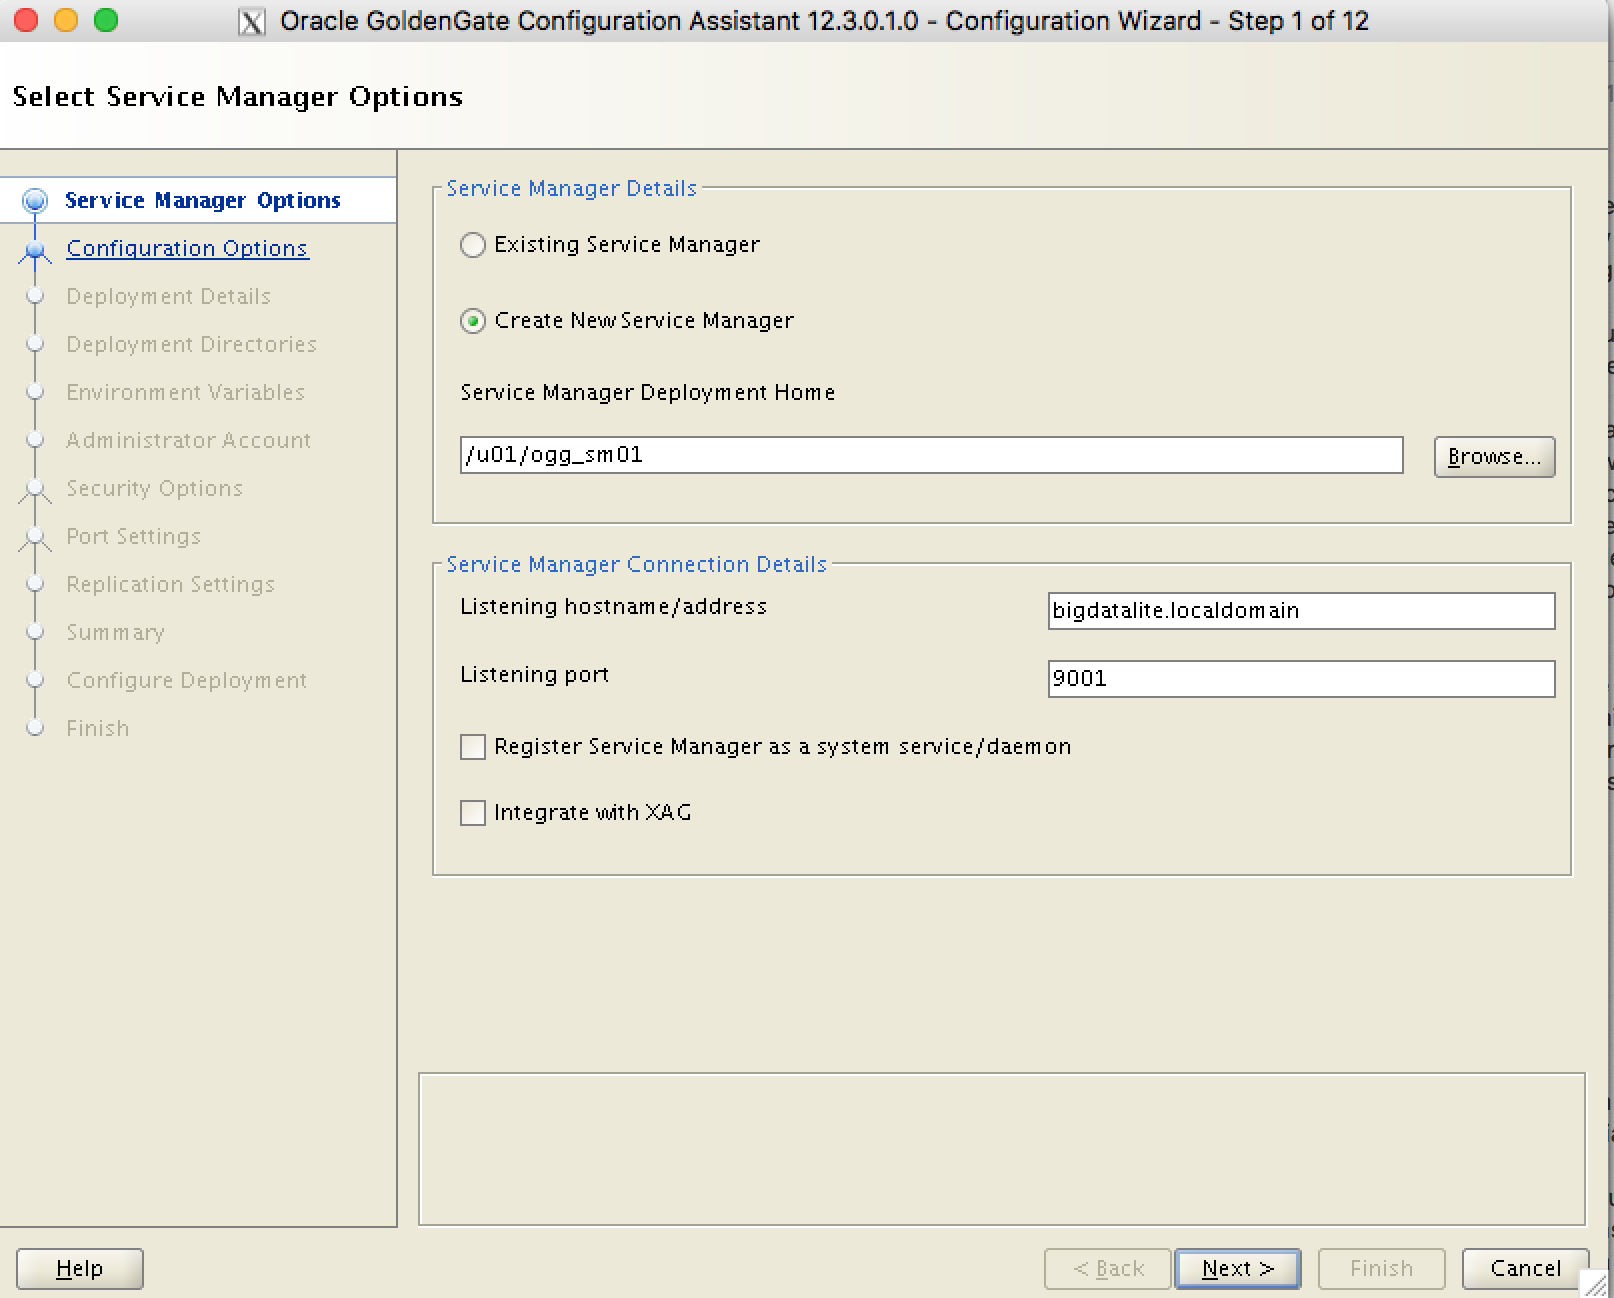
Task: Navigate to the Summary step in sidebar
Action: point(115,632)
